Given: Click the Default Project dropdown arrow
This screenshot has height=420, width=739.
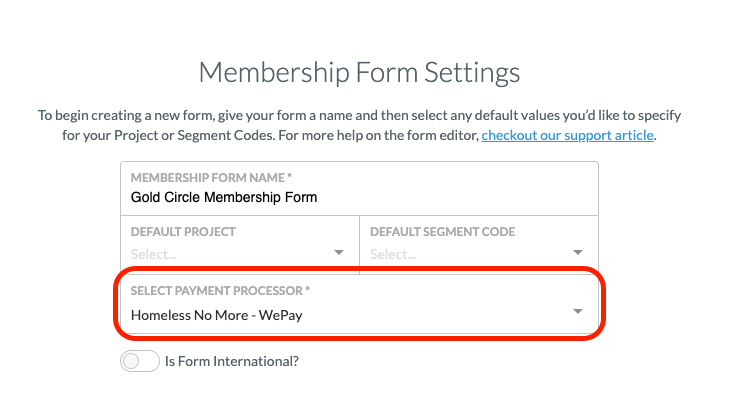Looking at the screenshot, I should (339, 252).
